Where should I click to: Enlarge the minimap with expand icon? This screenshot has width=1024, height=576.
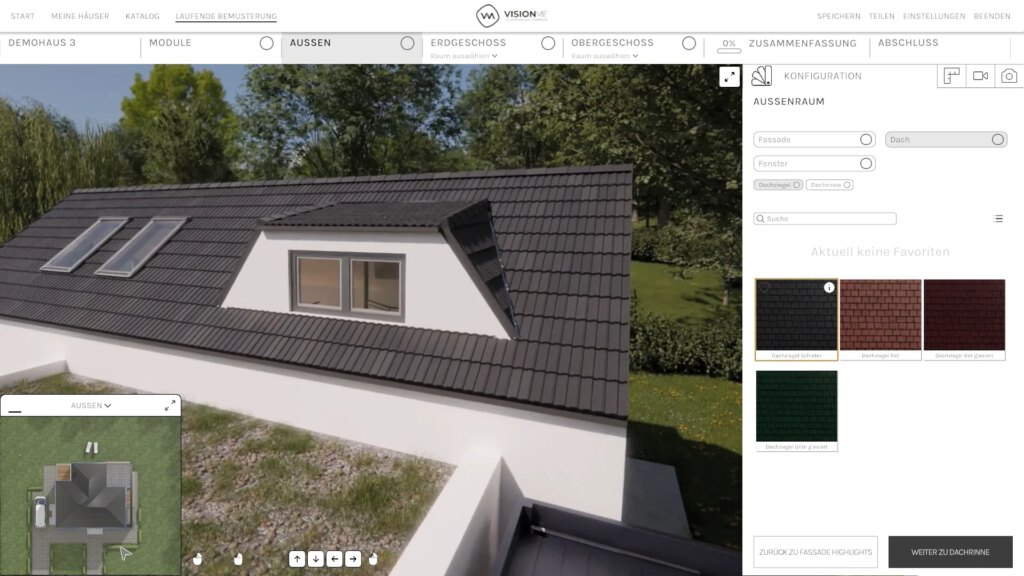[x=170, y=405]
